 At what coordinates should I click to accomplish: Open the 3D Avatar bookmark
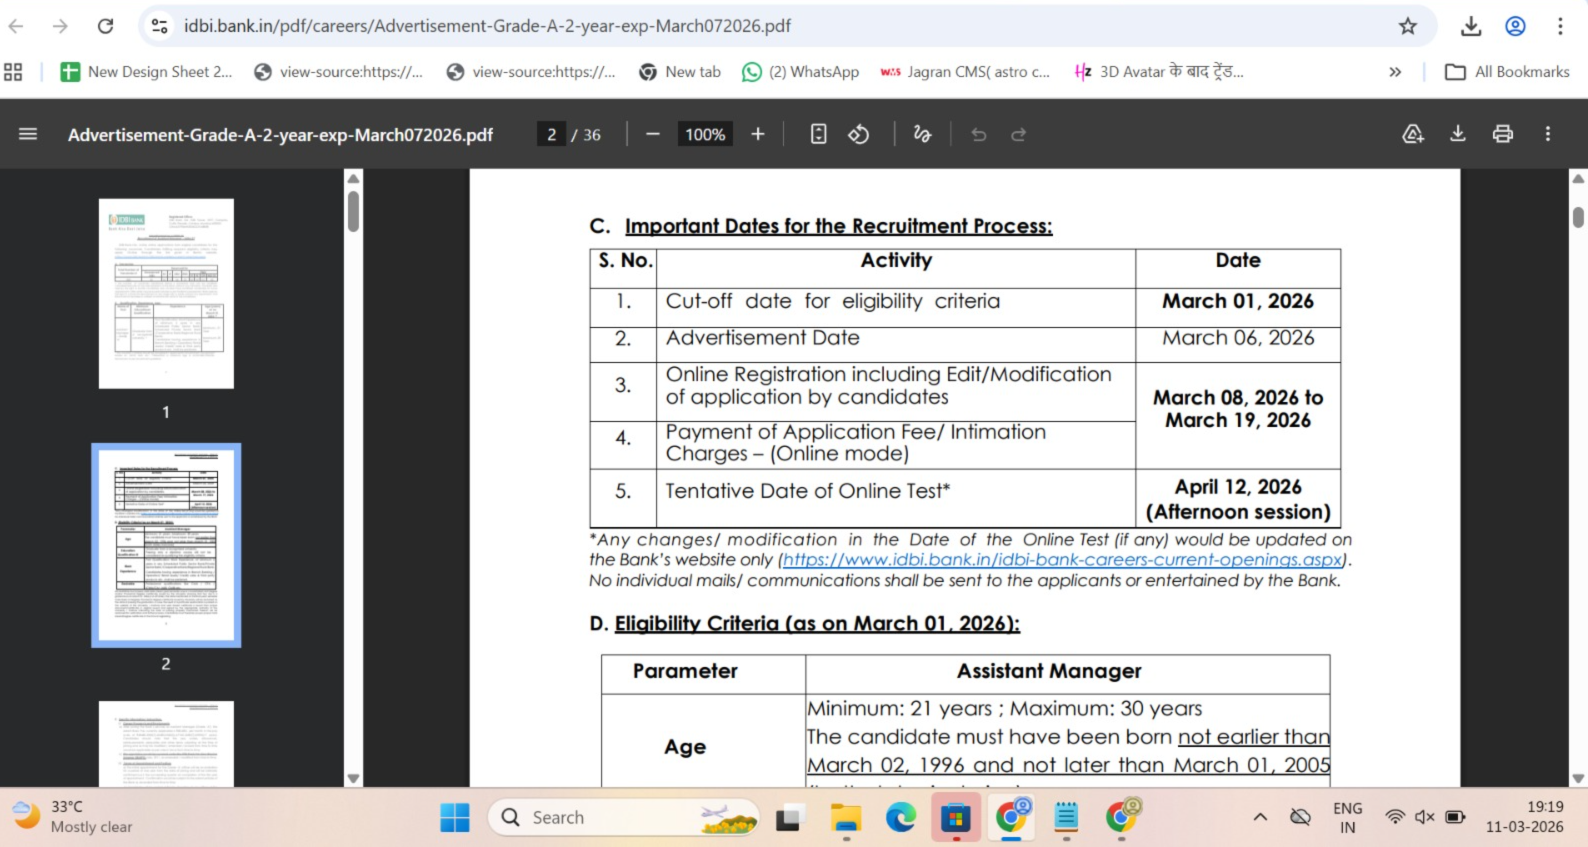[x=1158, y=72]
